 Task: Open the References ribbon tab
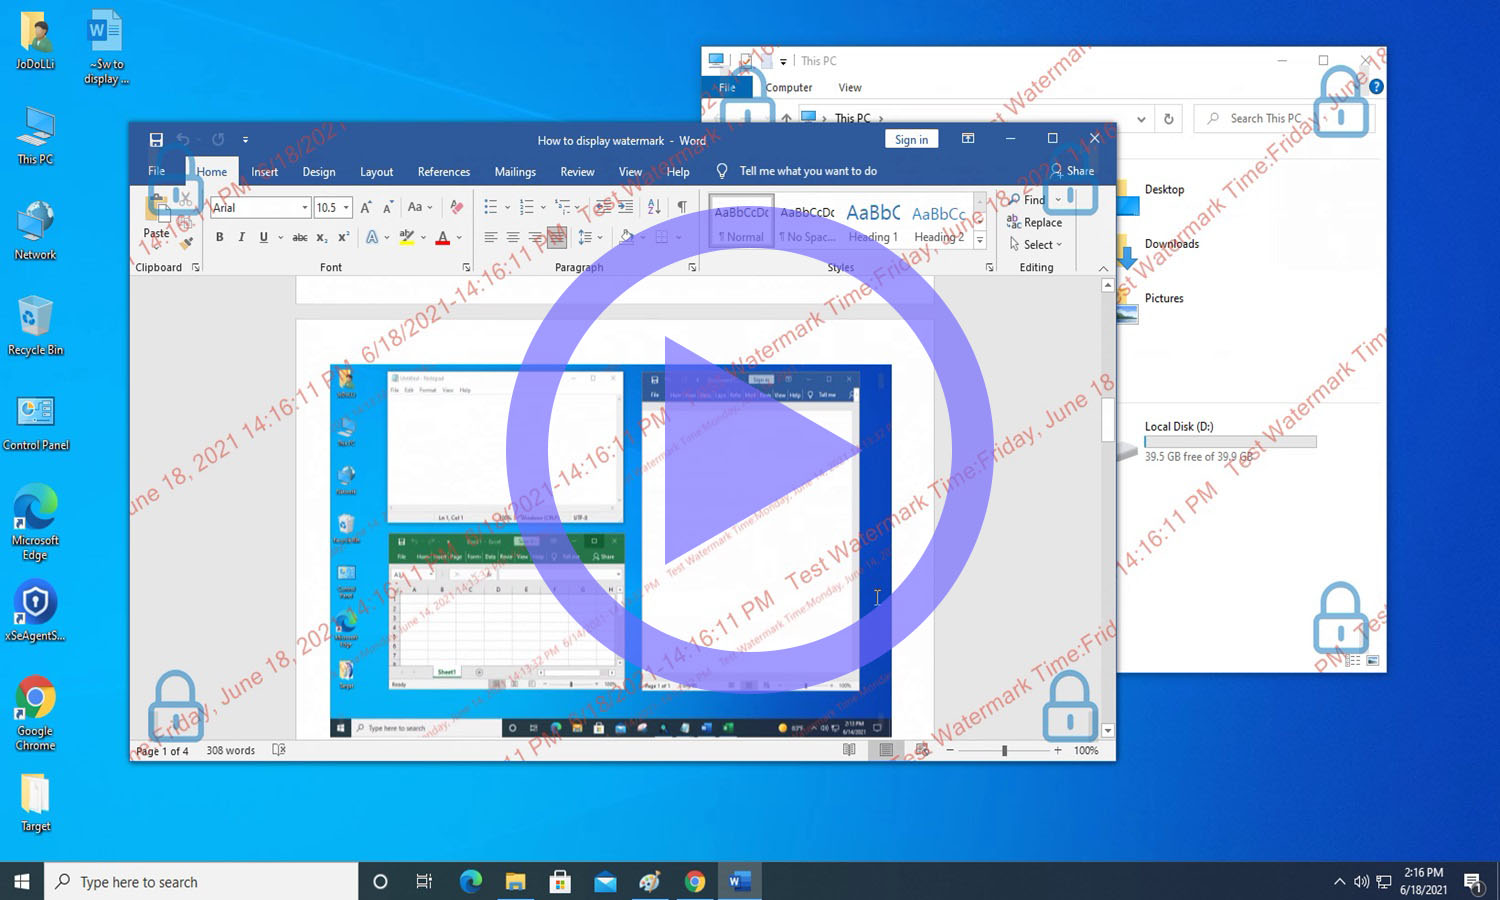pyautogui.click(x=443, y=172)
